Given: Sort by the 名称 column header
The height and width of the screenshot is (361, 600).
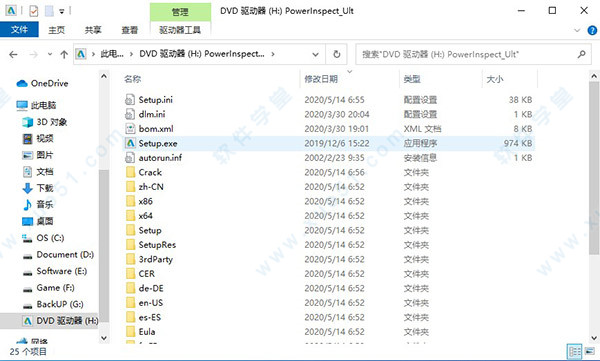Looking at the screenshot, I should 133,79.
